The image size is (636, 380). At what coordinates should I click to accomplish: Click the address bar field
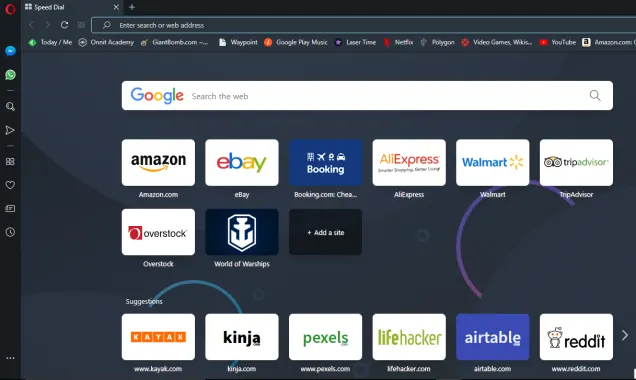tap(364, 25)
